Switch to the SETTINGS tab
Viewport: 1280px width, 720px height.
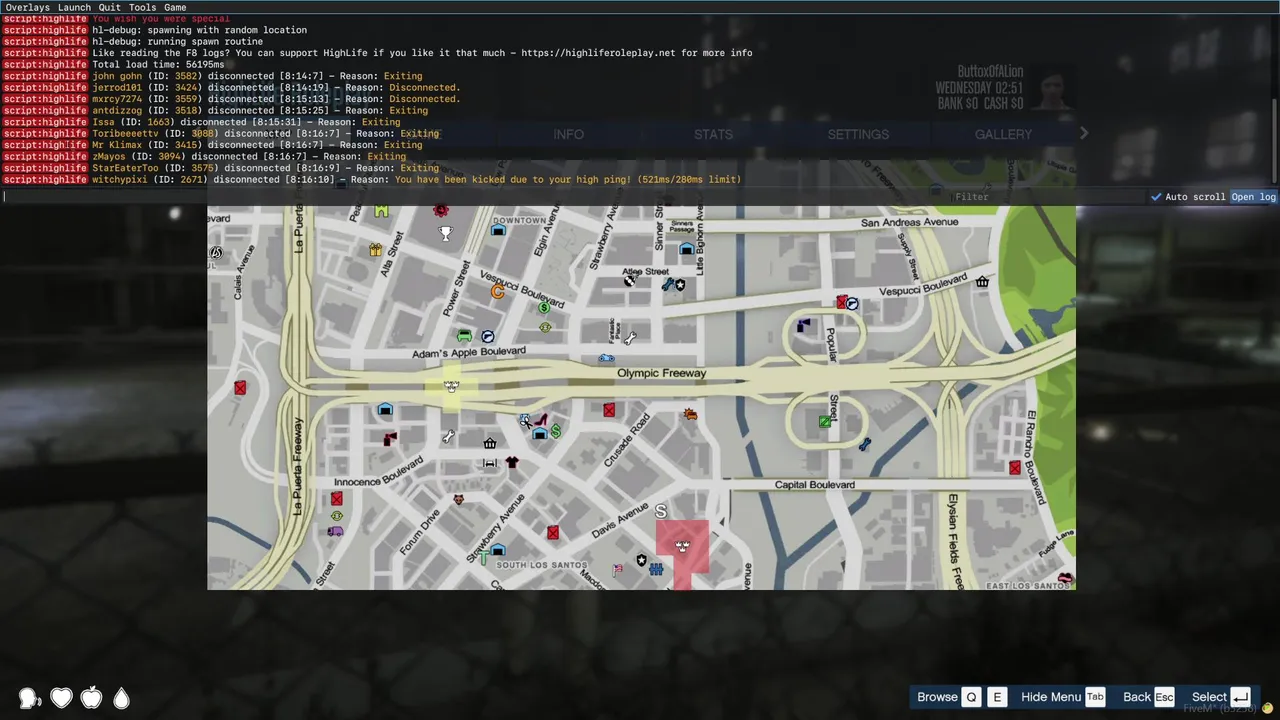(858, 134)
